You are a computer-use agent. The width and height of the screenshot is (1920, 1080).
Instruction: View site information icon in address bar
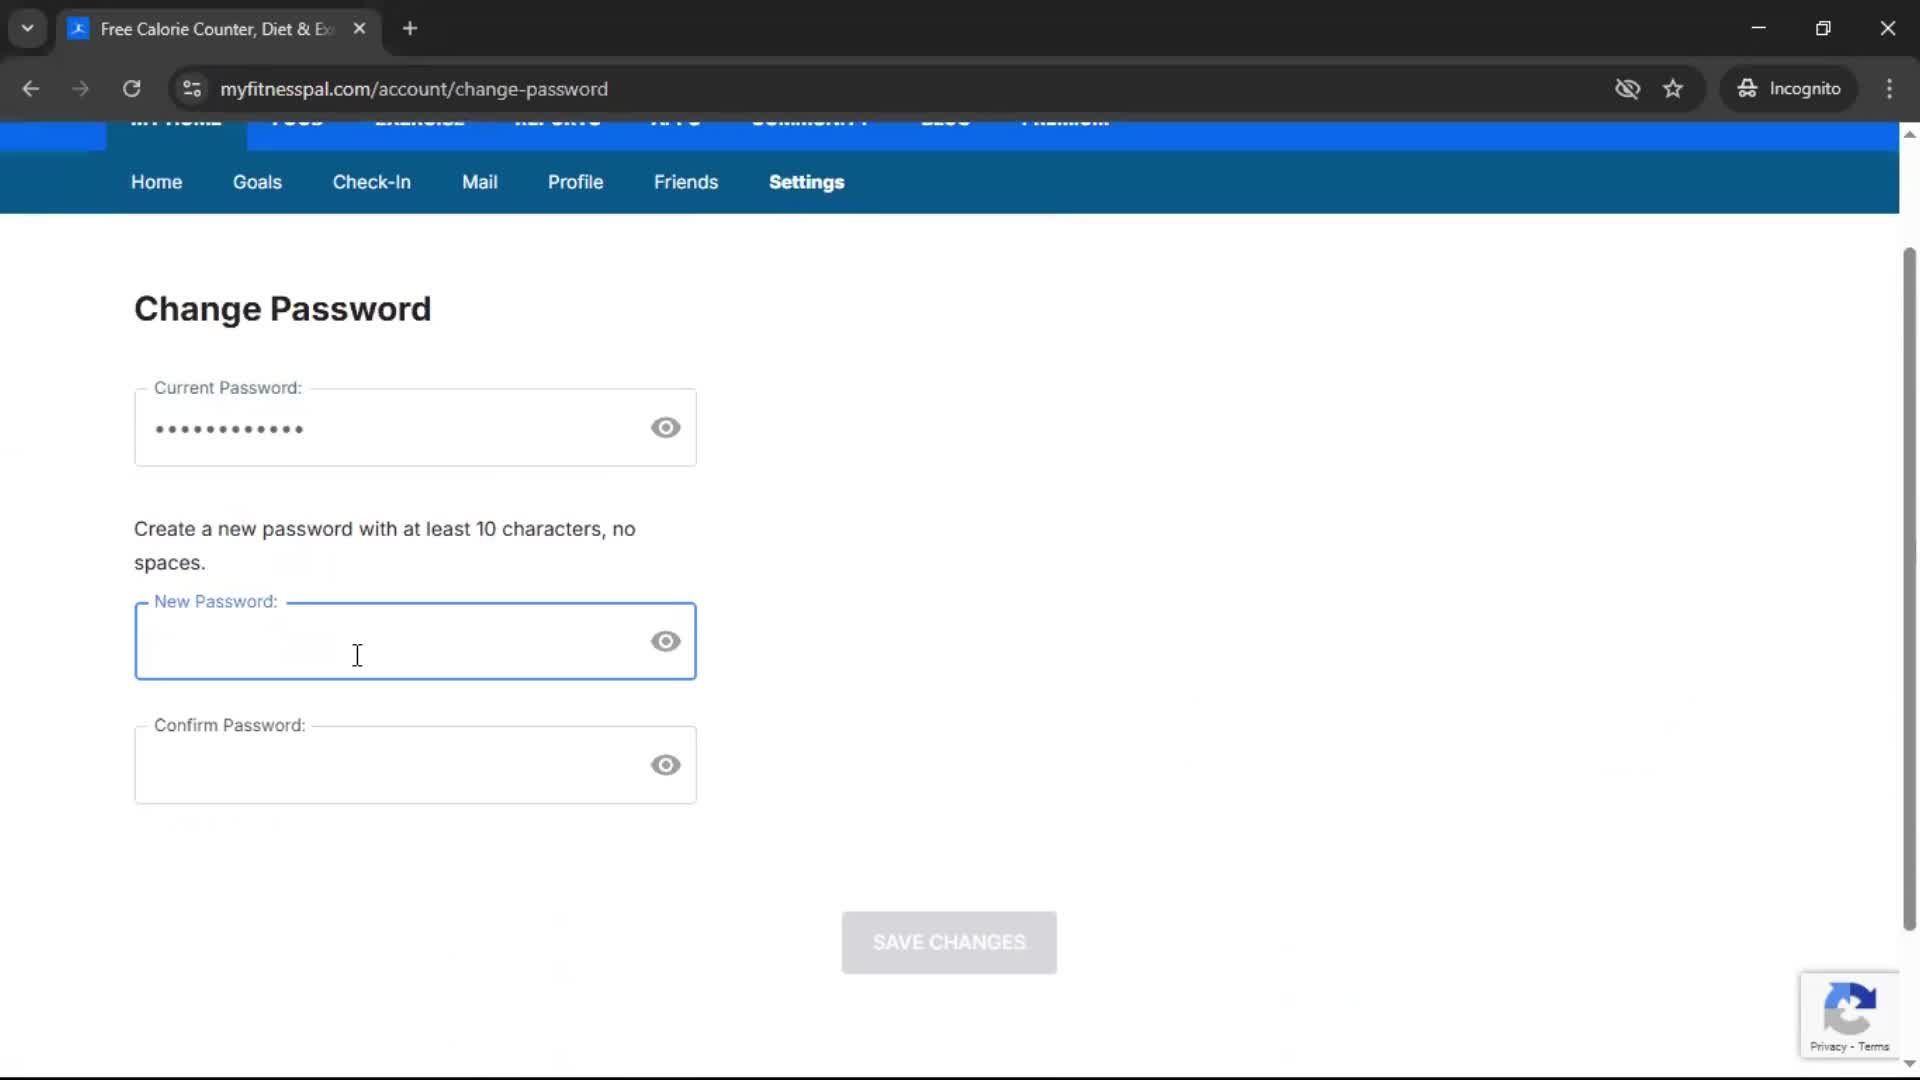pos(191,89)
